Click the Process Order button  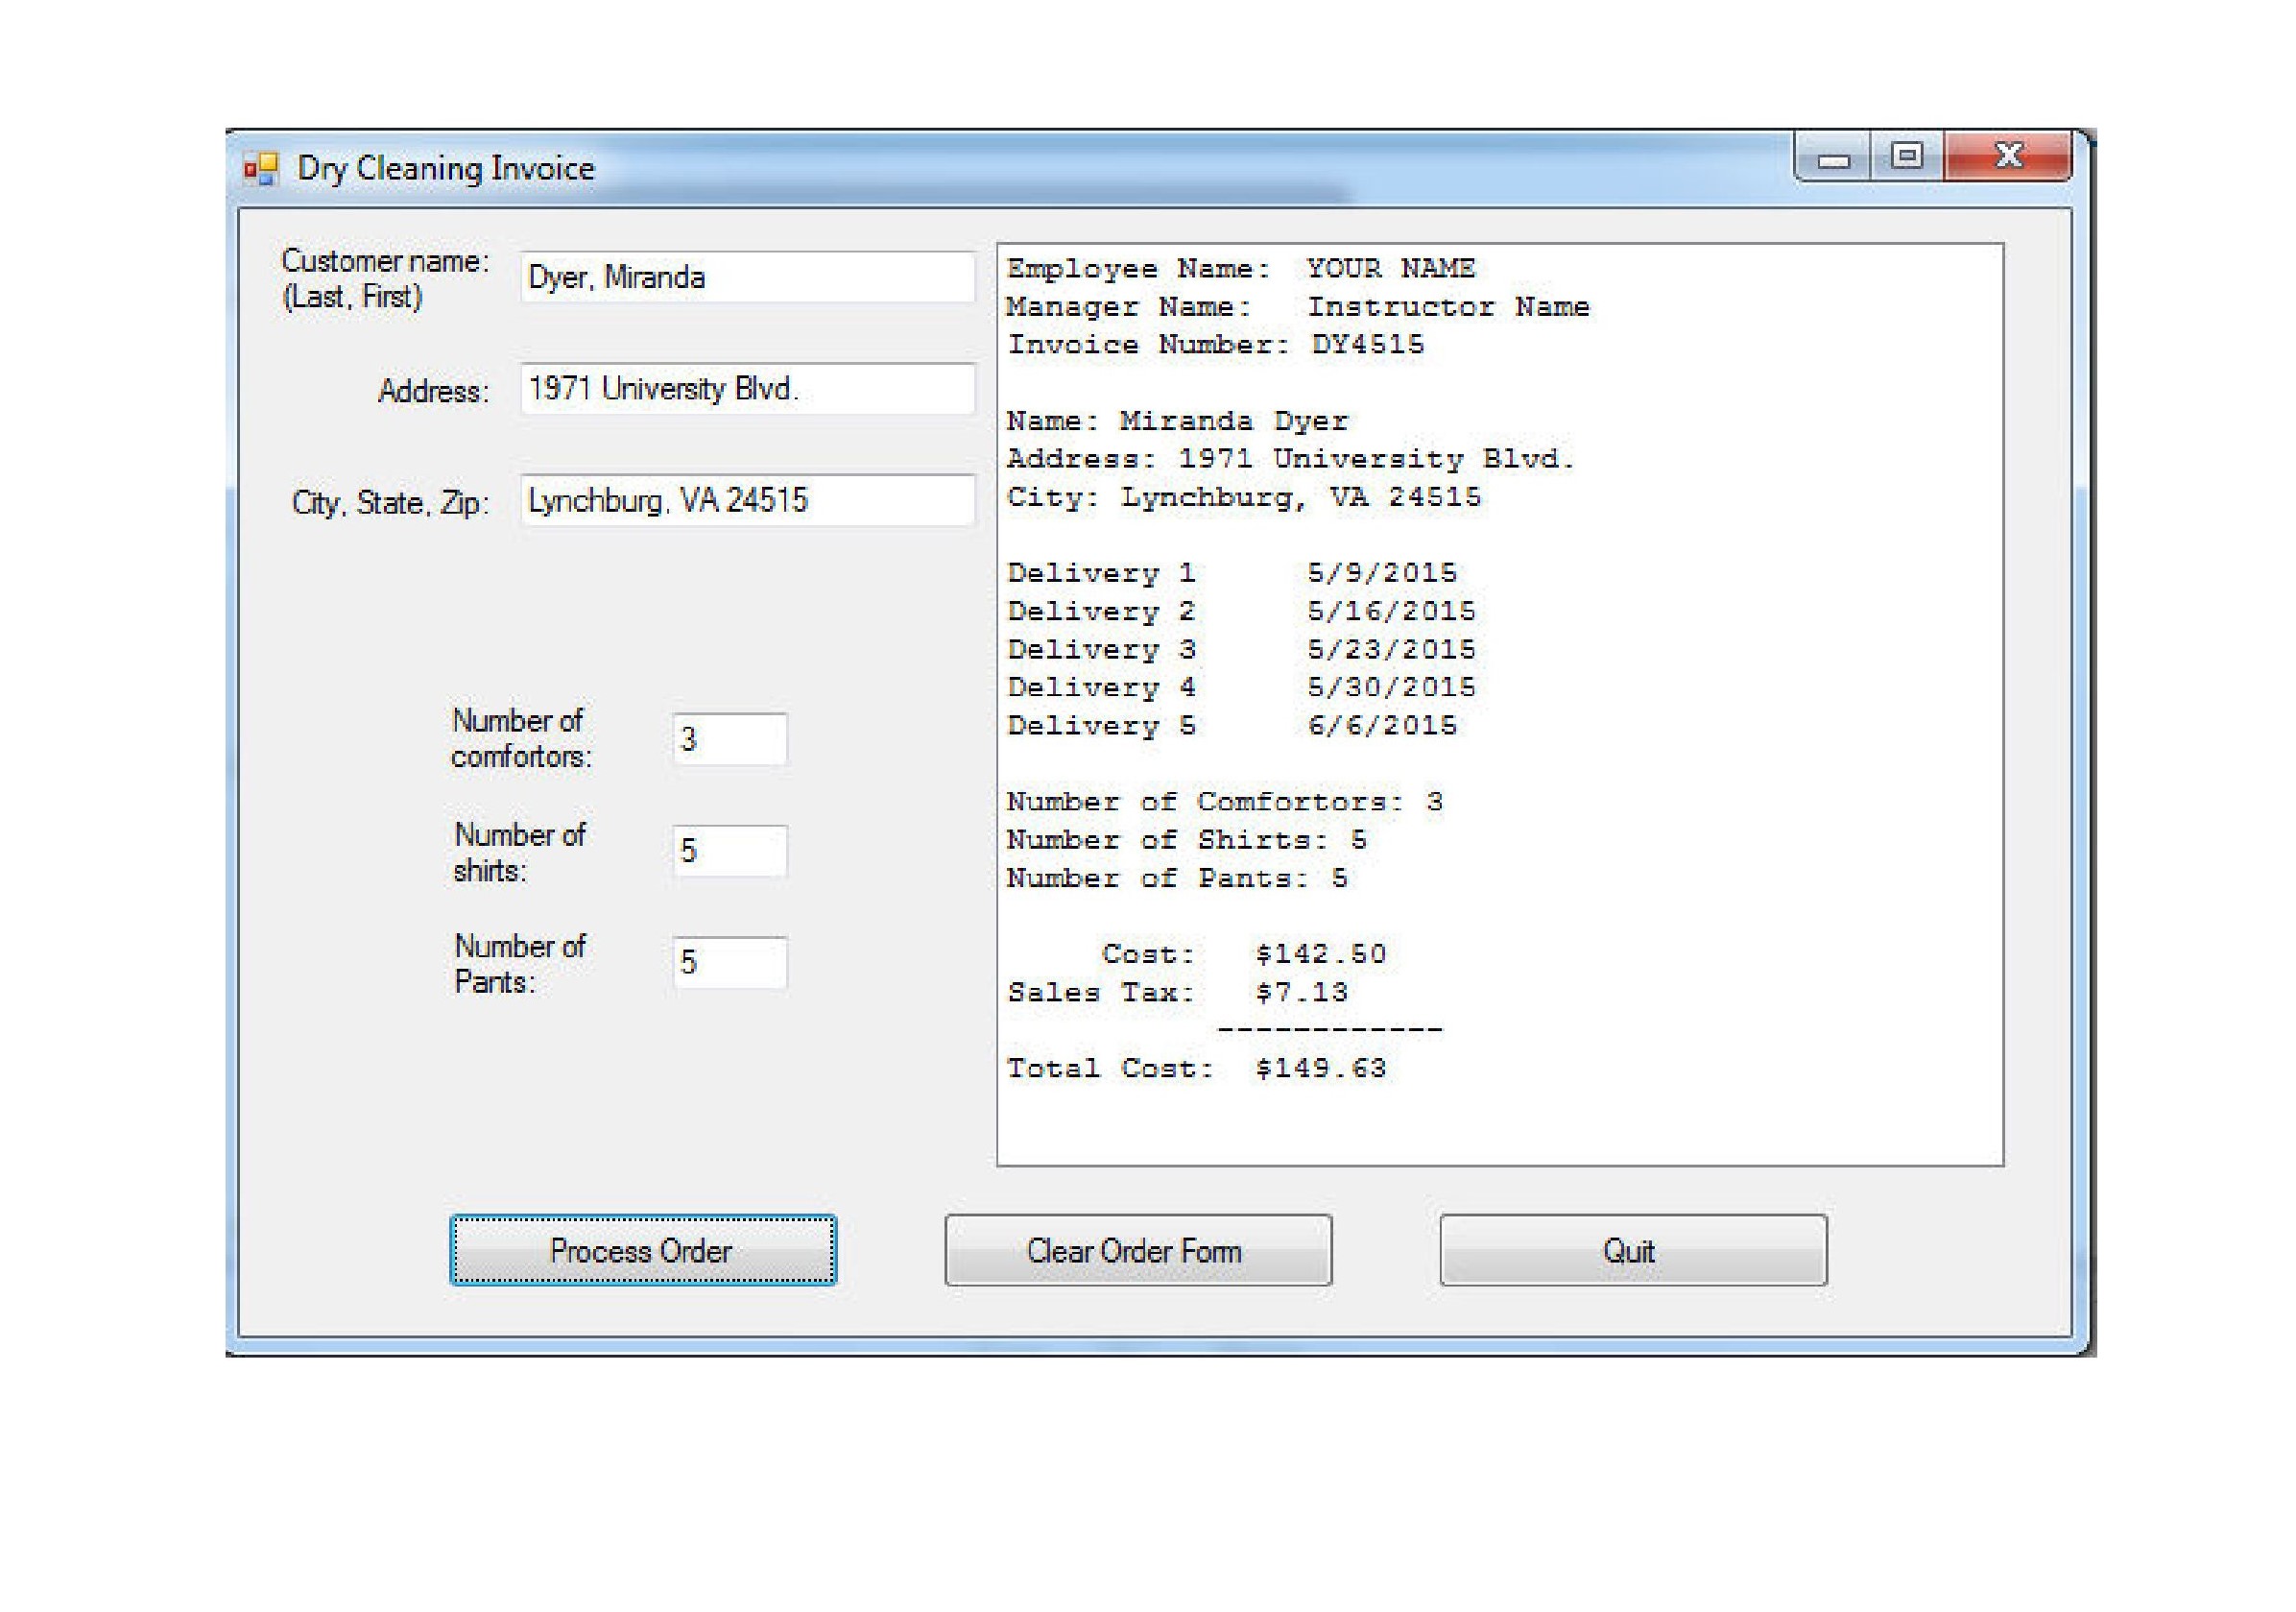click(x=643, y=1250)
